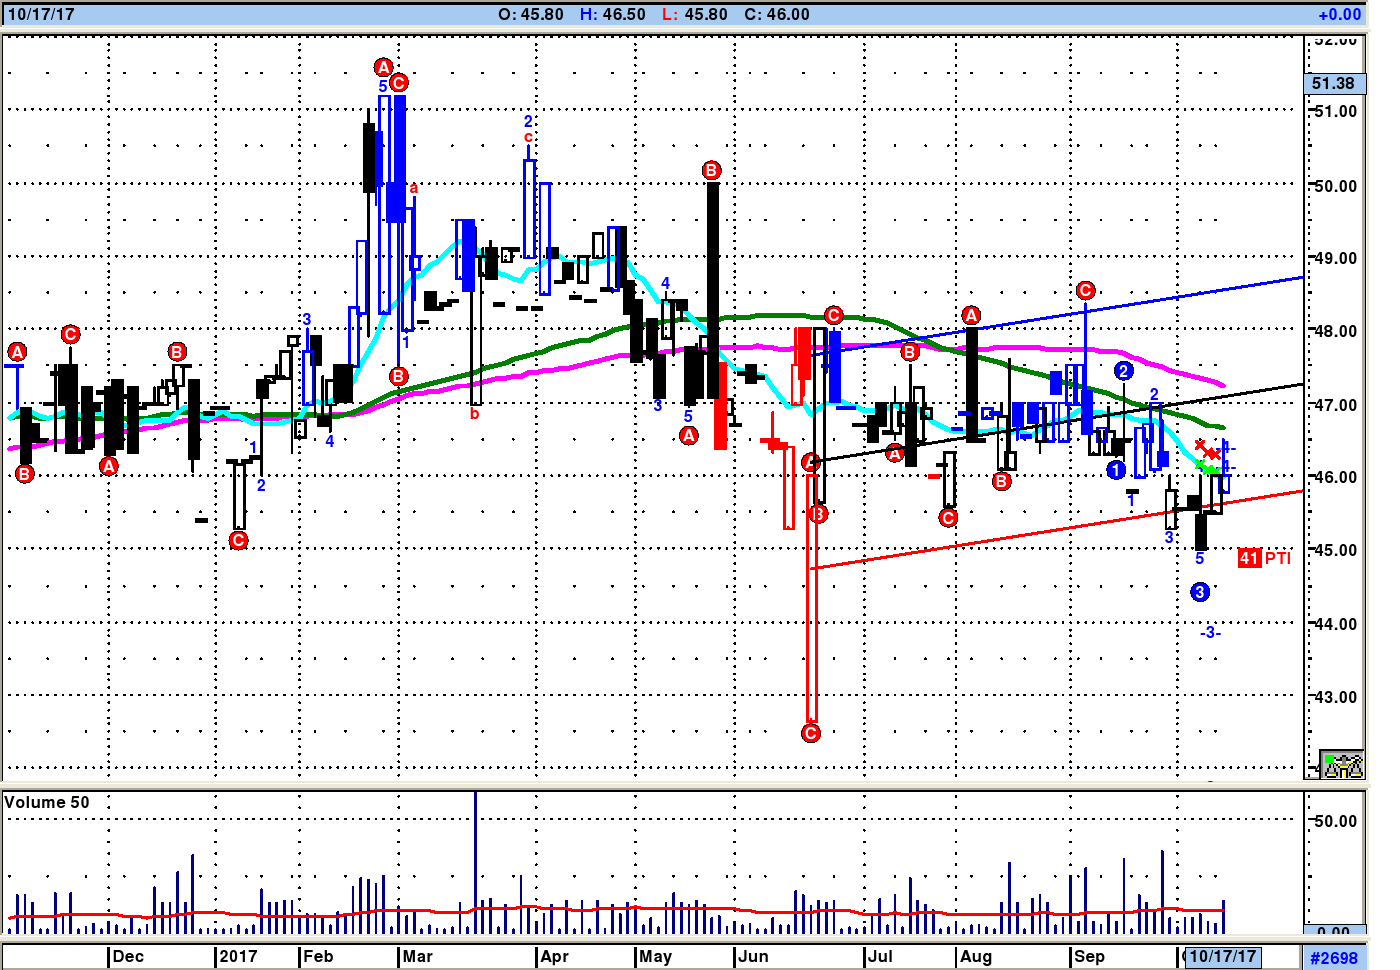Select the blue circled 3 wave projection marker

1200,592
